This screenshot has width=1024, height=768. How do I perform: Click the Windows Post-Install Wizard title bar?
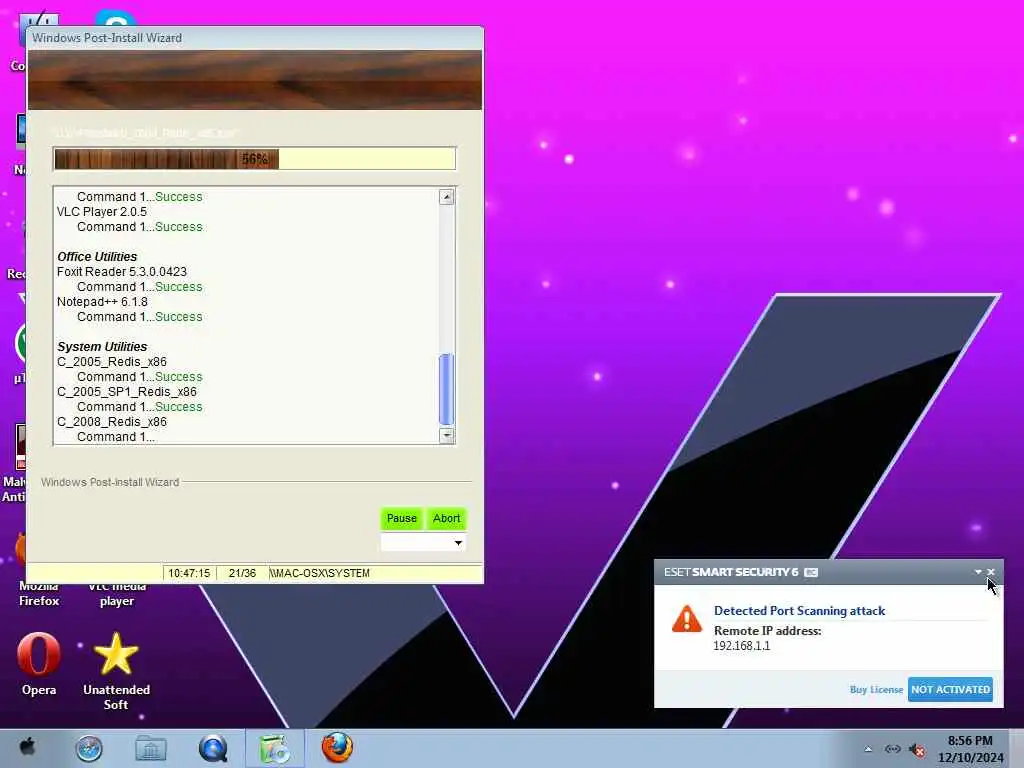click(x=255, y=38)
